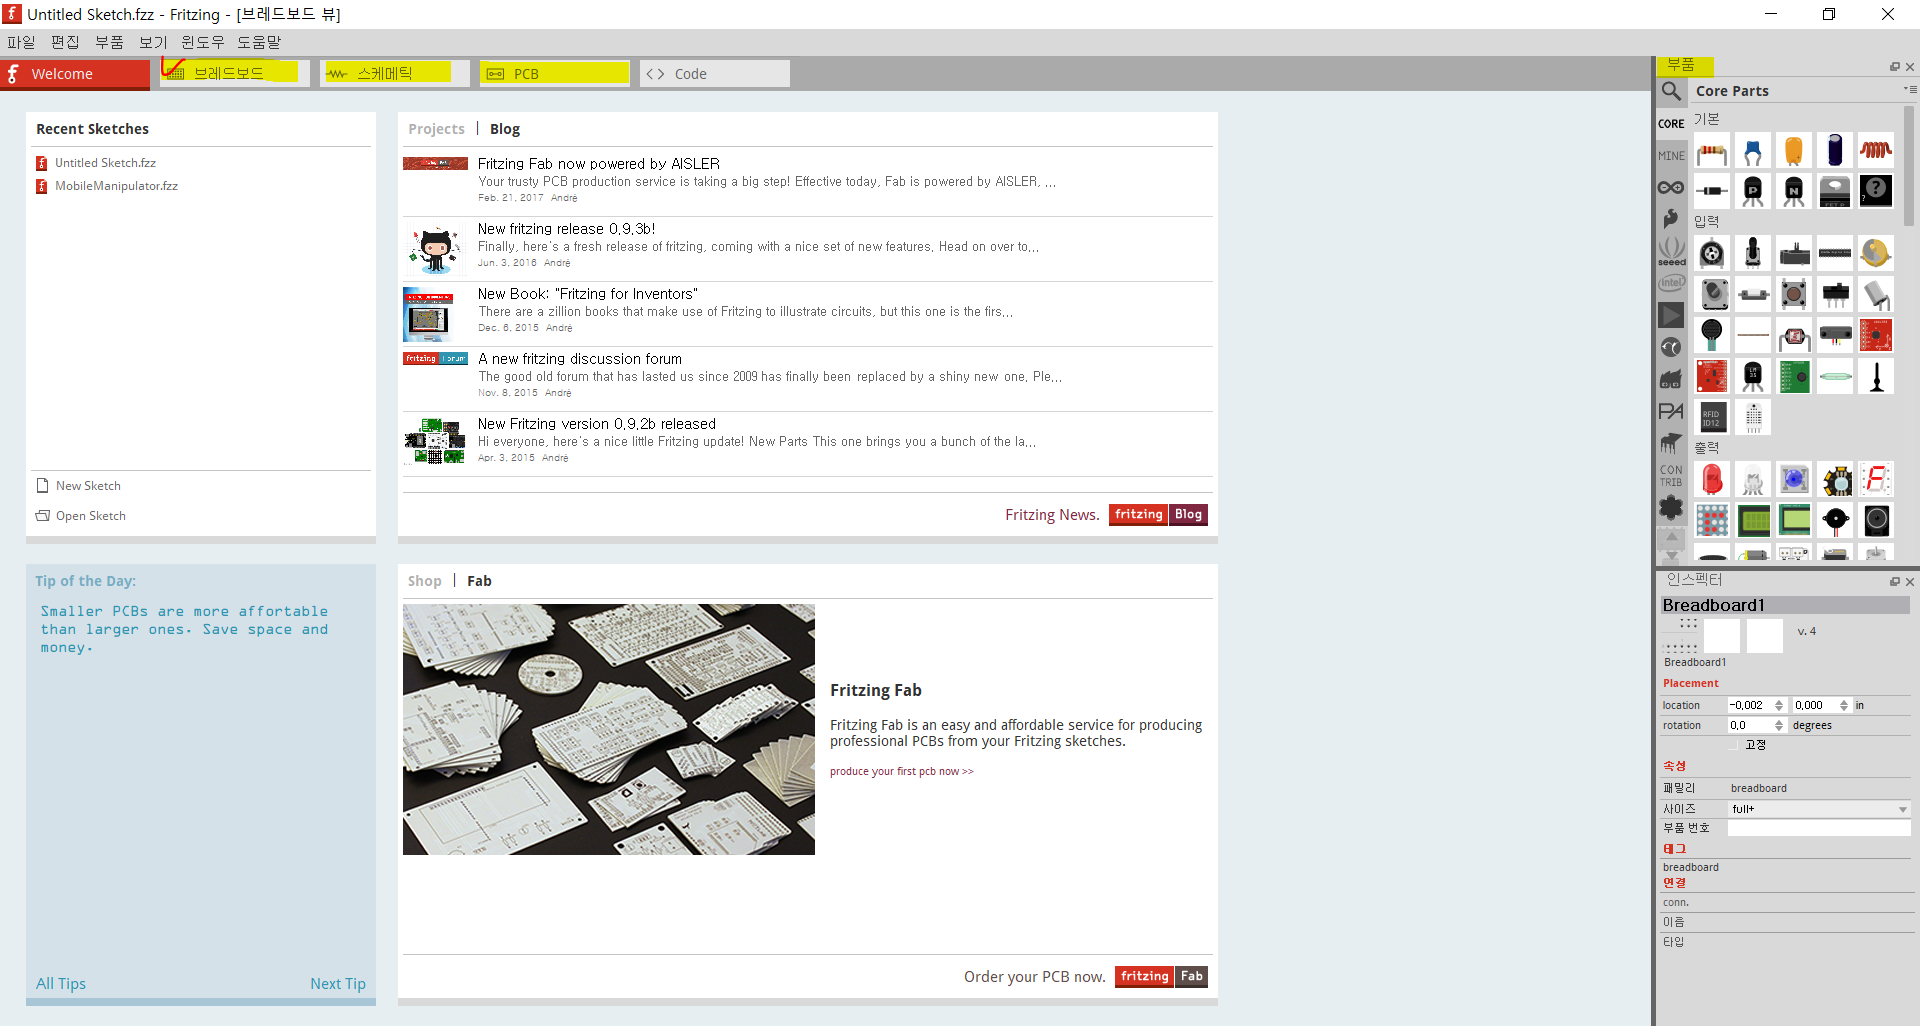
Task: Show All Tips
Action: coord(61,984)
